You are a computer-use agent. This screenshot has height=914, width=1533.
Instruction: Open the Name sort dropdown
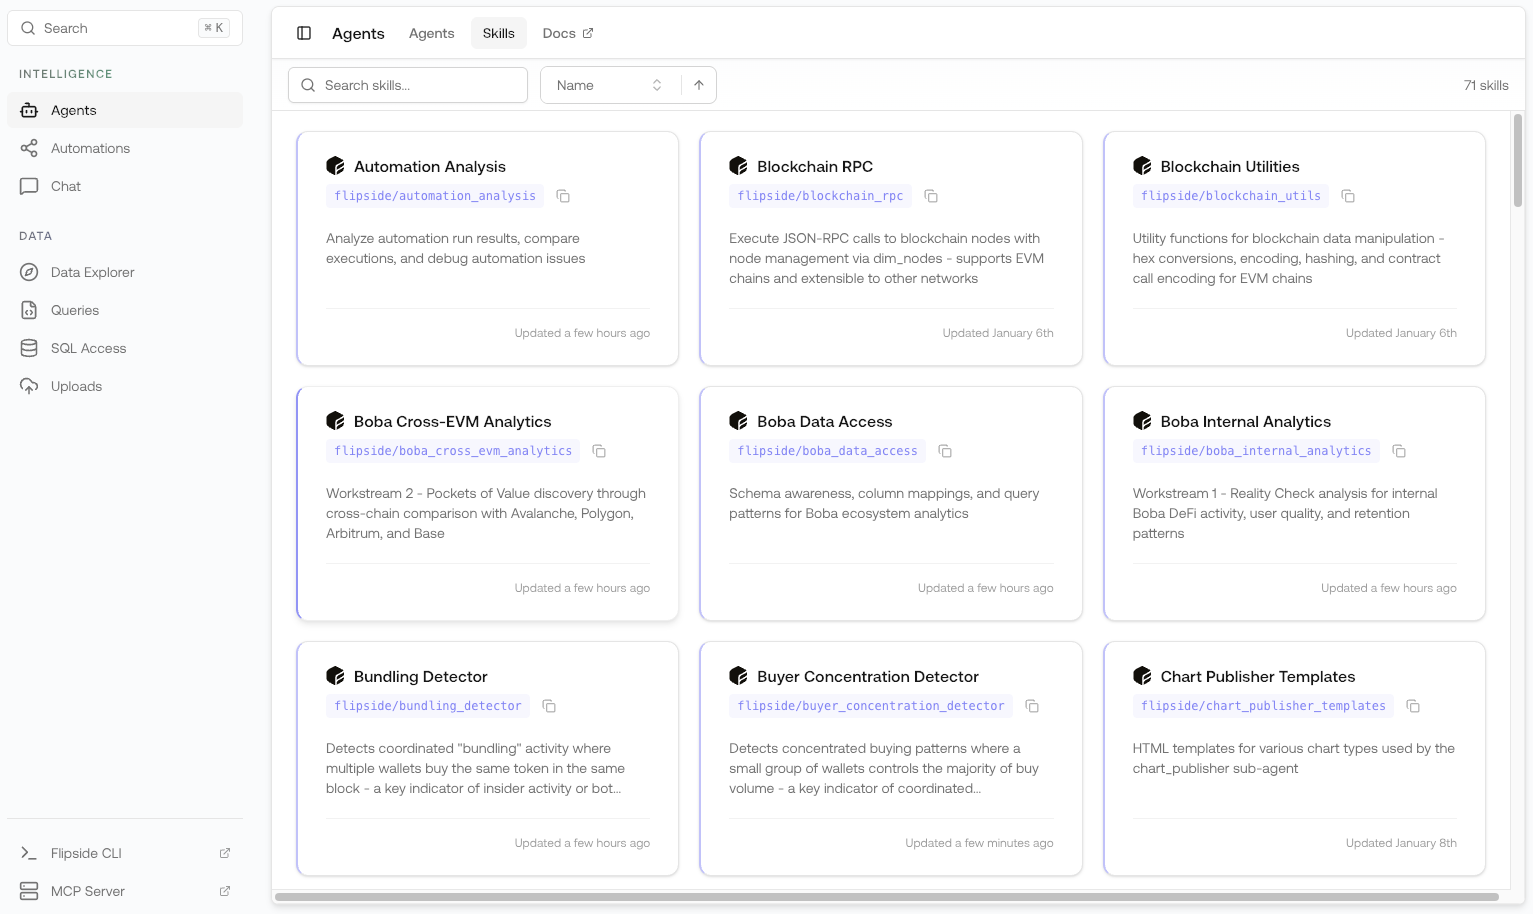click(610, 85)
